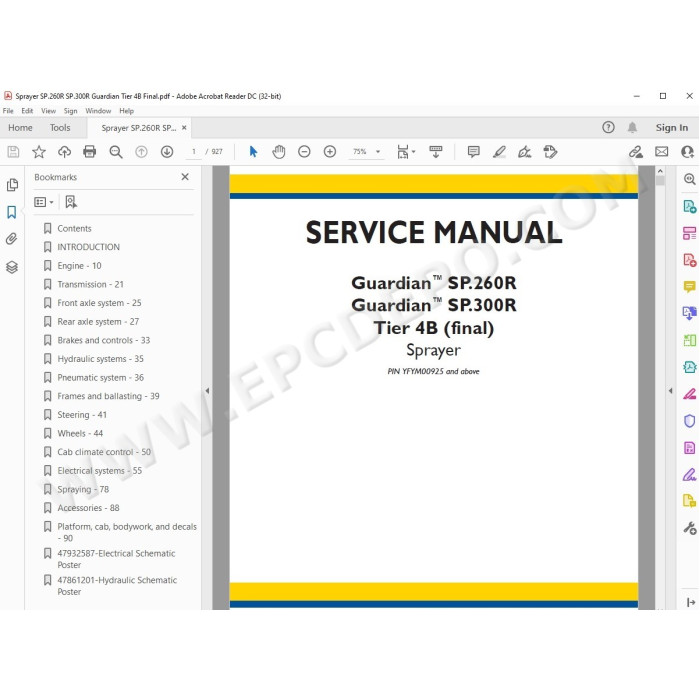Go to next page arrow icon
Screen dimensions: 700x700
tap(167, 152)
